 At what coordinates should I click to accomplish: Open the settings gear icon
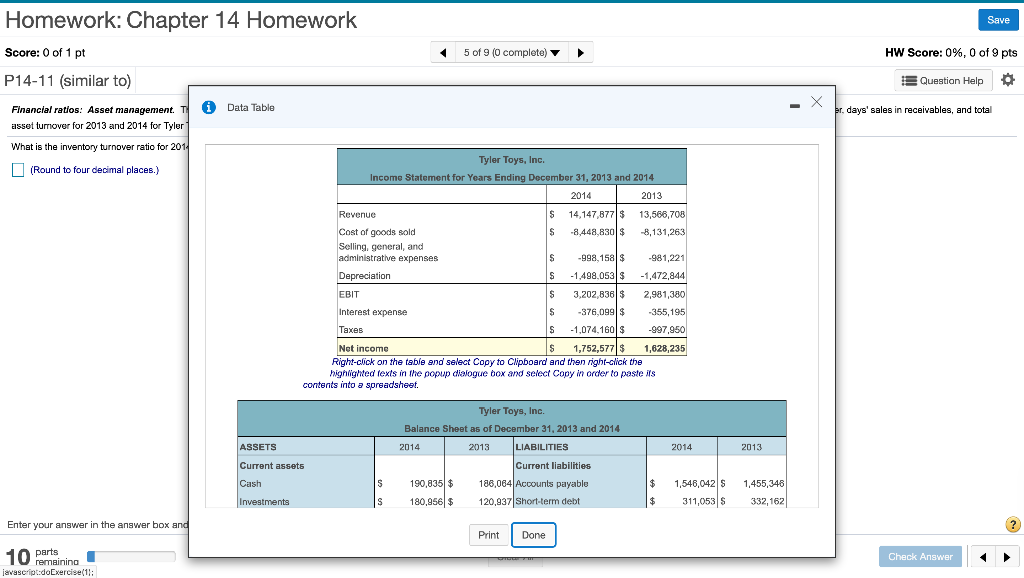pyautogui.click(x=1008, y=80)
